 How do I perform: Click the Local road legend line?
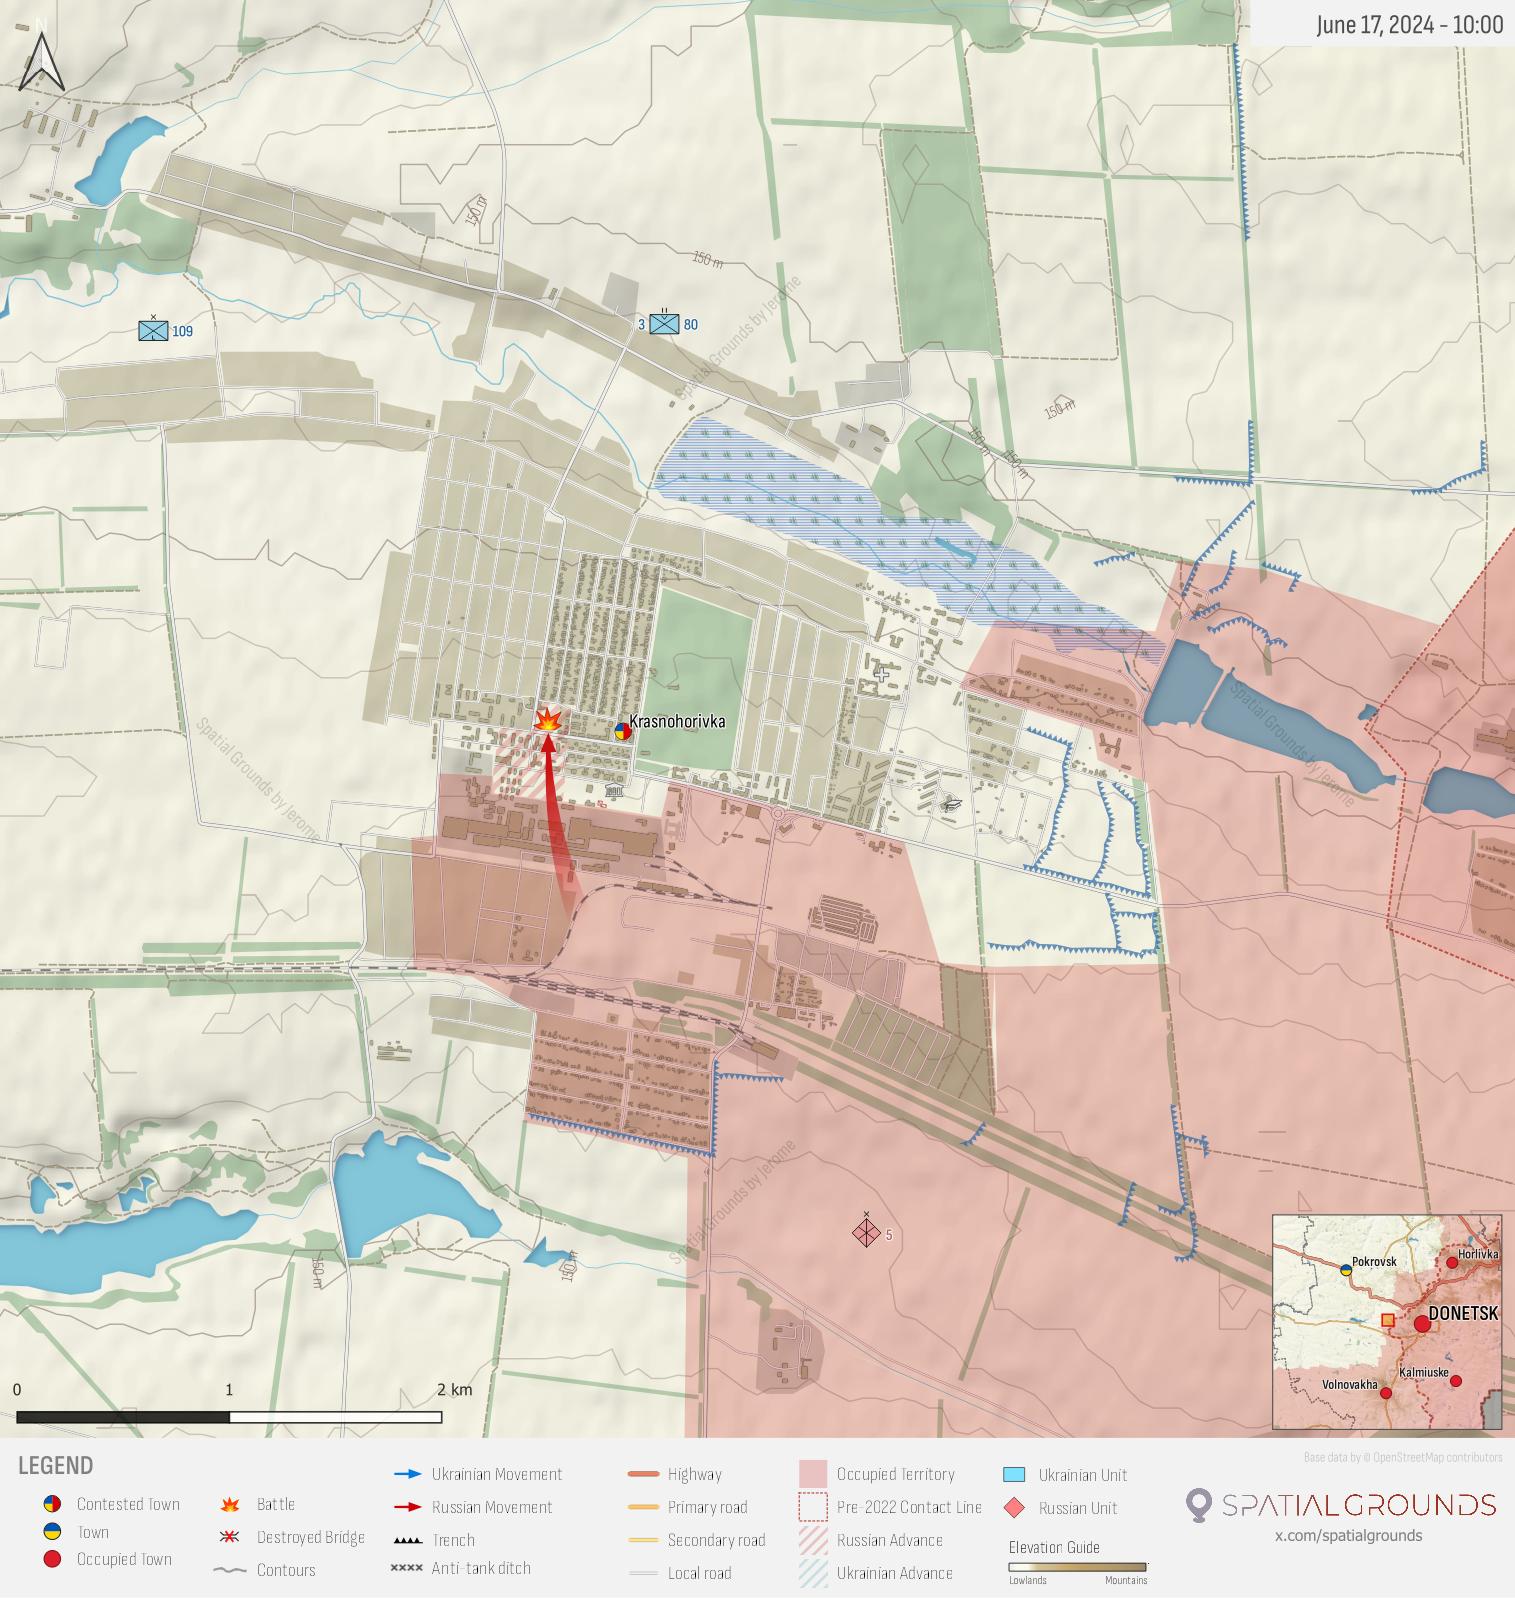point(643,1573)
